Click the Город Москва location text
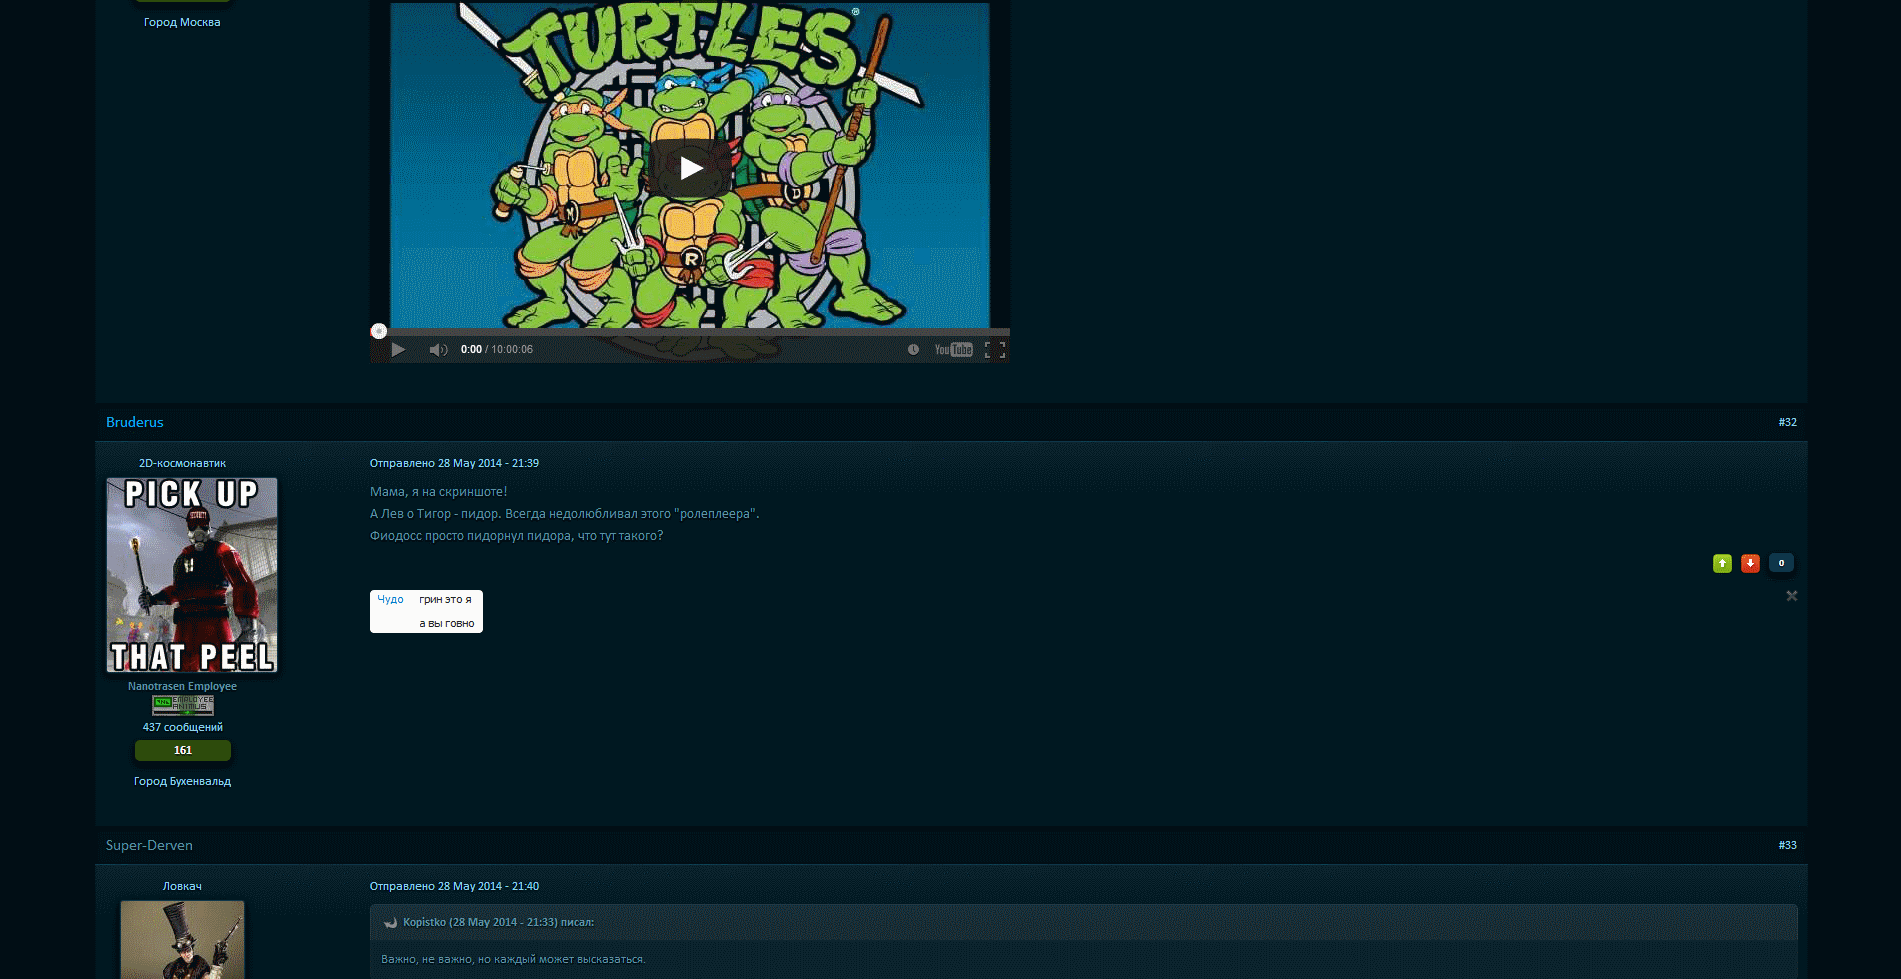This screenshot has height=979, width=1901. (x=182, y=22)
